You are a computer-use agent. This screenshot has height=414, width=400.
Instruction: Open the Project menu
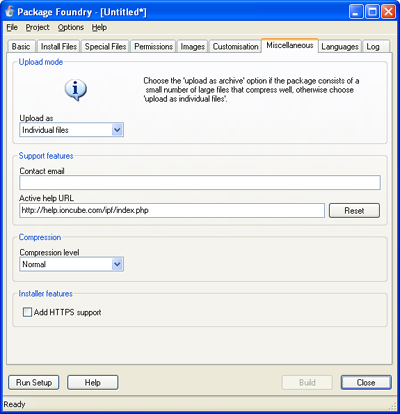click(x=38, y=27)
